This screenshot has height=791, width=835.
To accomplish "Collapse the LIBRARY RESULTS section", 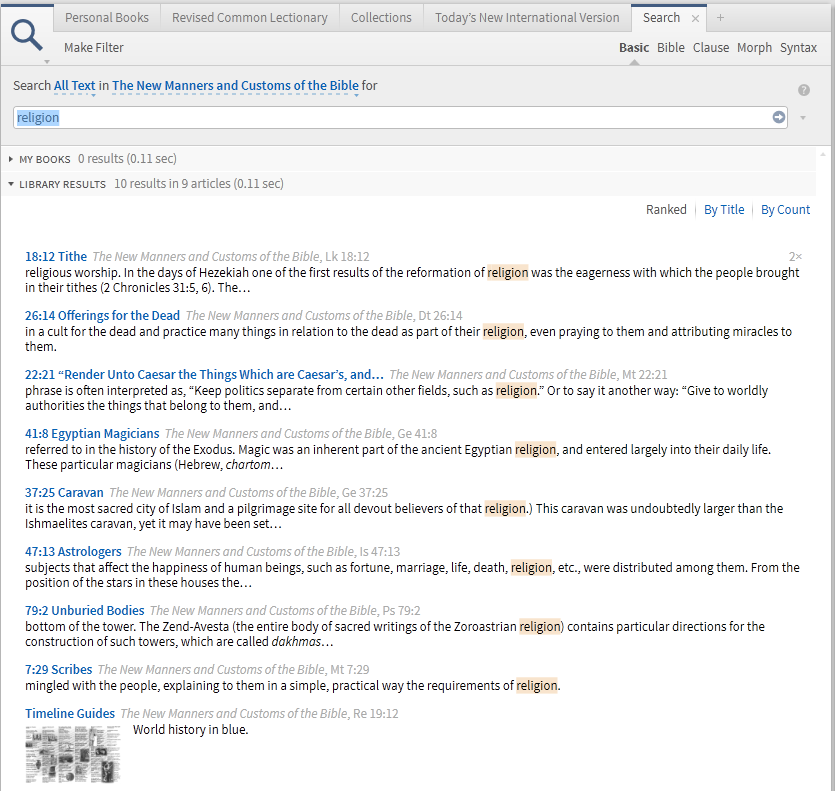I will 11,184.
